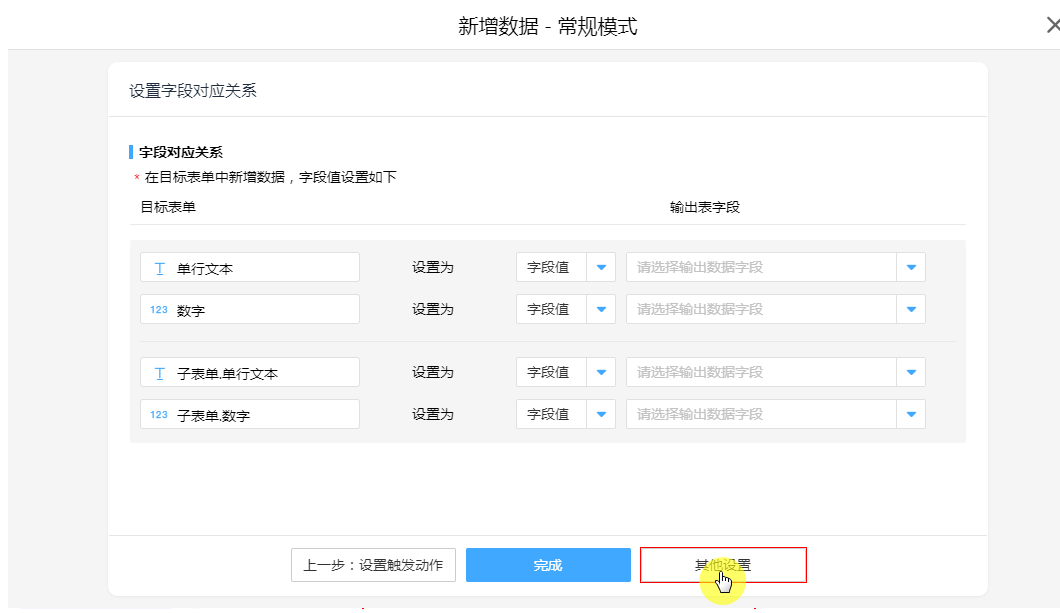Expand output field arrow in 单行文本 row
The width and height of the screenshot is (1060, 613).
(x=911, y=267)
